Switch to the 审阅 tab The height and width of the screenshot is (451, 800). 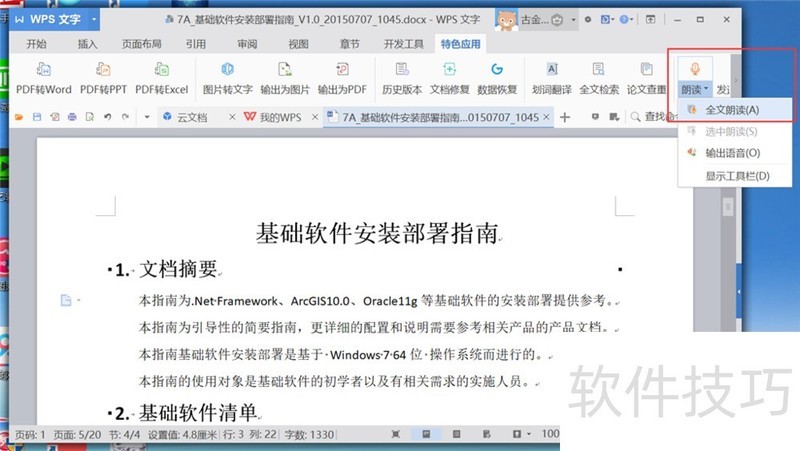247,44
